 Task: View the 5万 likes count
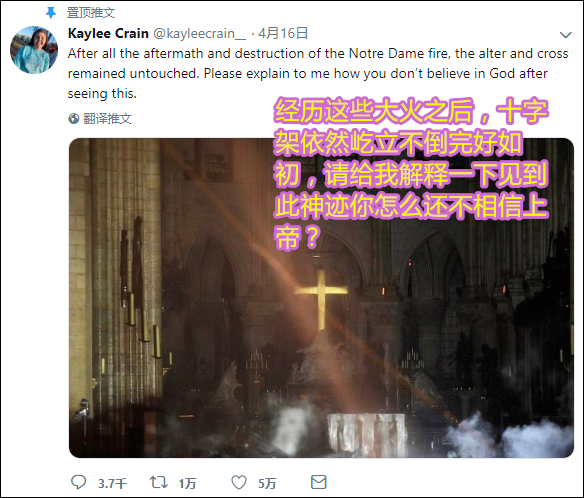pyautogui.click(x=267, y=483)
